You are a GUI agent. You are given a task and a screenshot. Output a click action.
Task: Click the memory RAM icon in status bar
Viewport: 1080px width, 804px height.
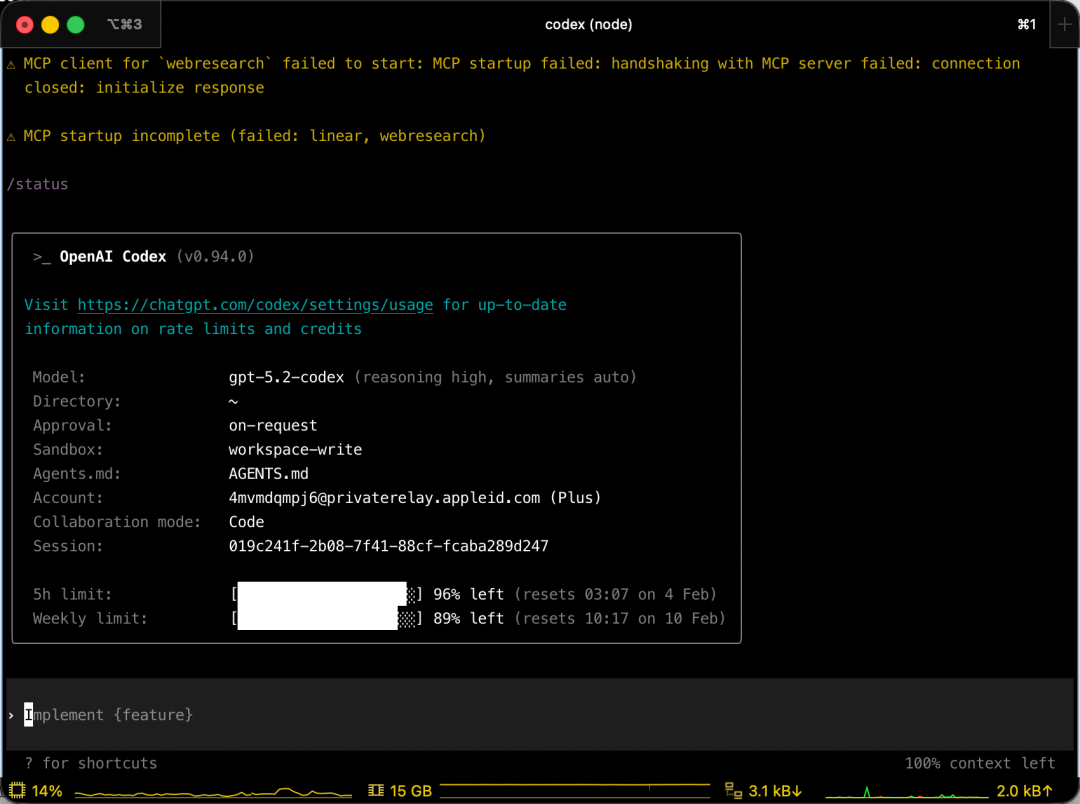pyautogui.click(x=377, y=791)
